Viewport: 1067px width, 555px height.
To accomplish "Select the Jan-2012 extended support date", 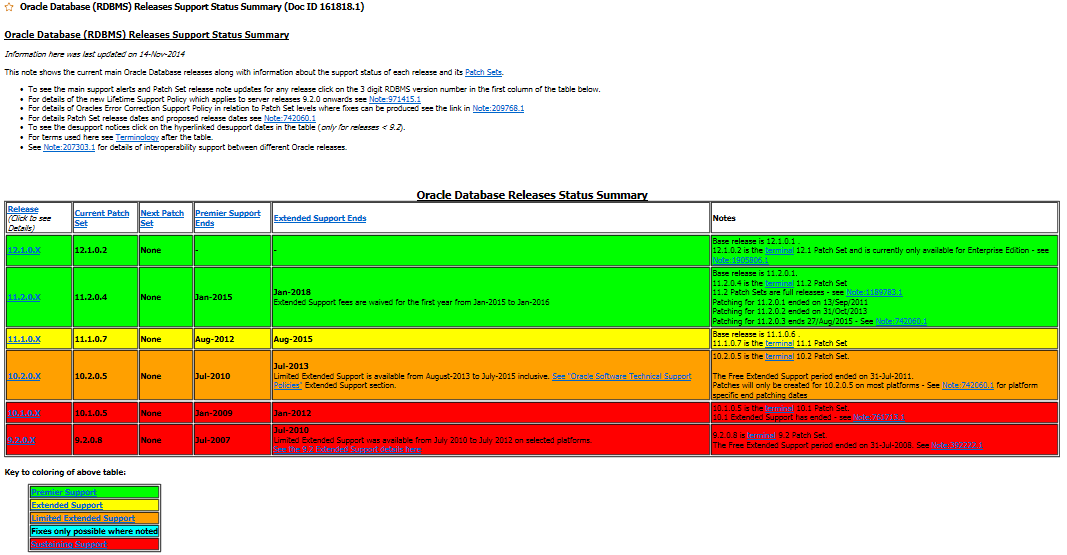I will tap(293, 413).
